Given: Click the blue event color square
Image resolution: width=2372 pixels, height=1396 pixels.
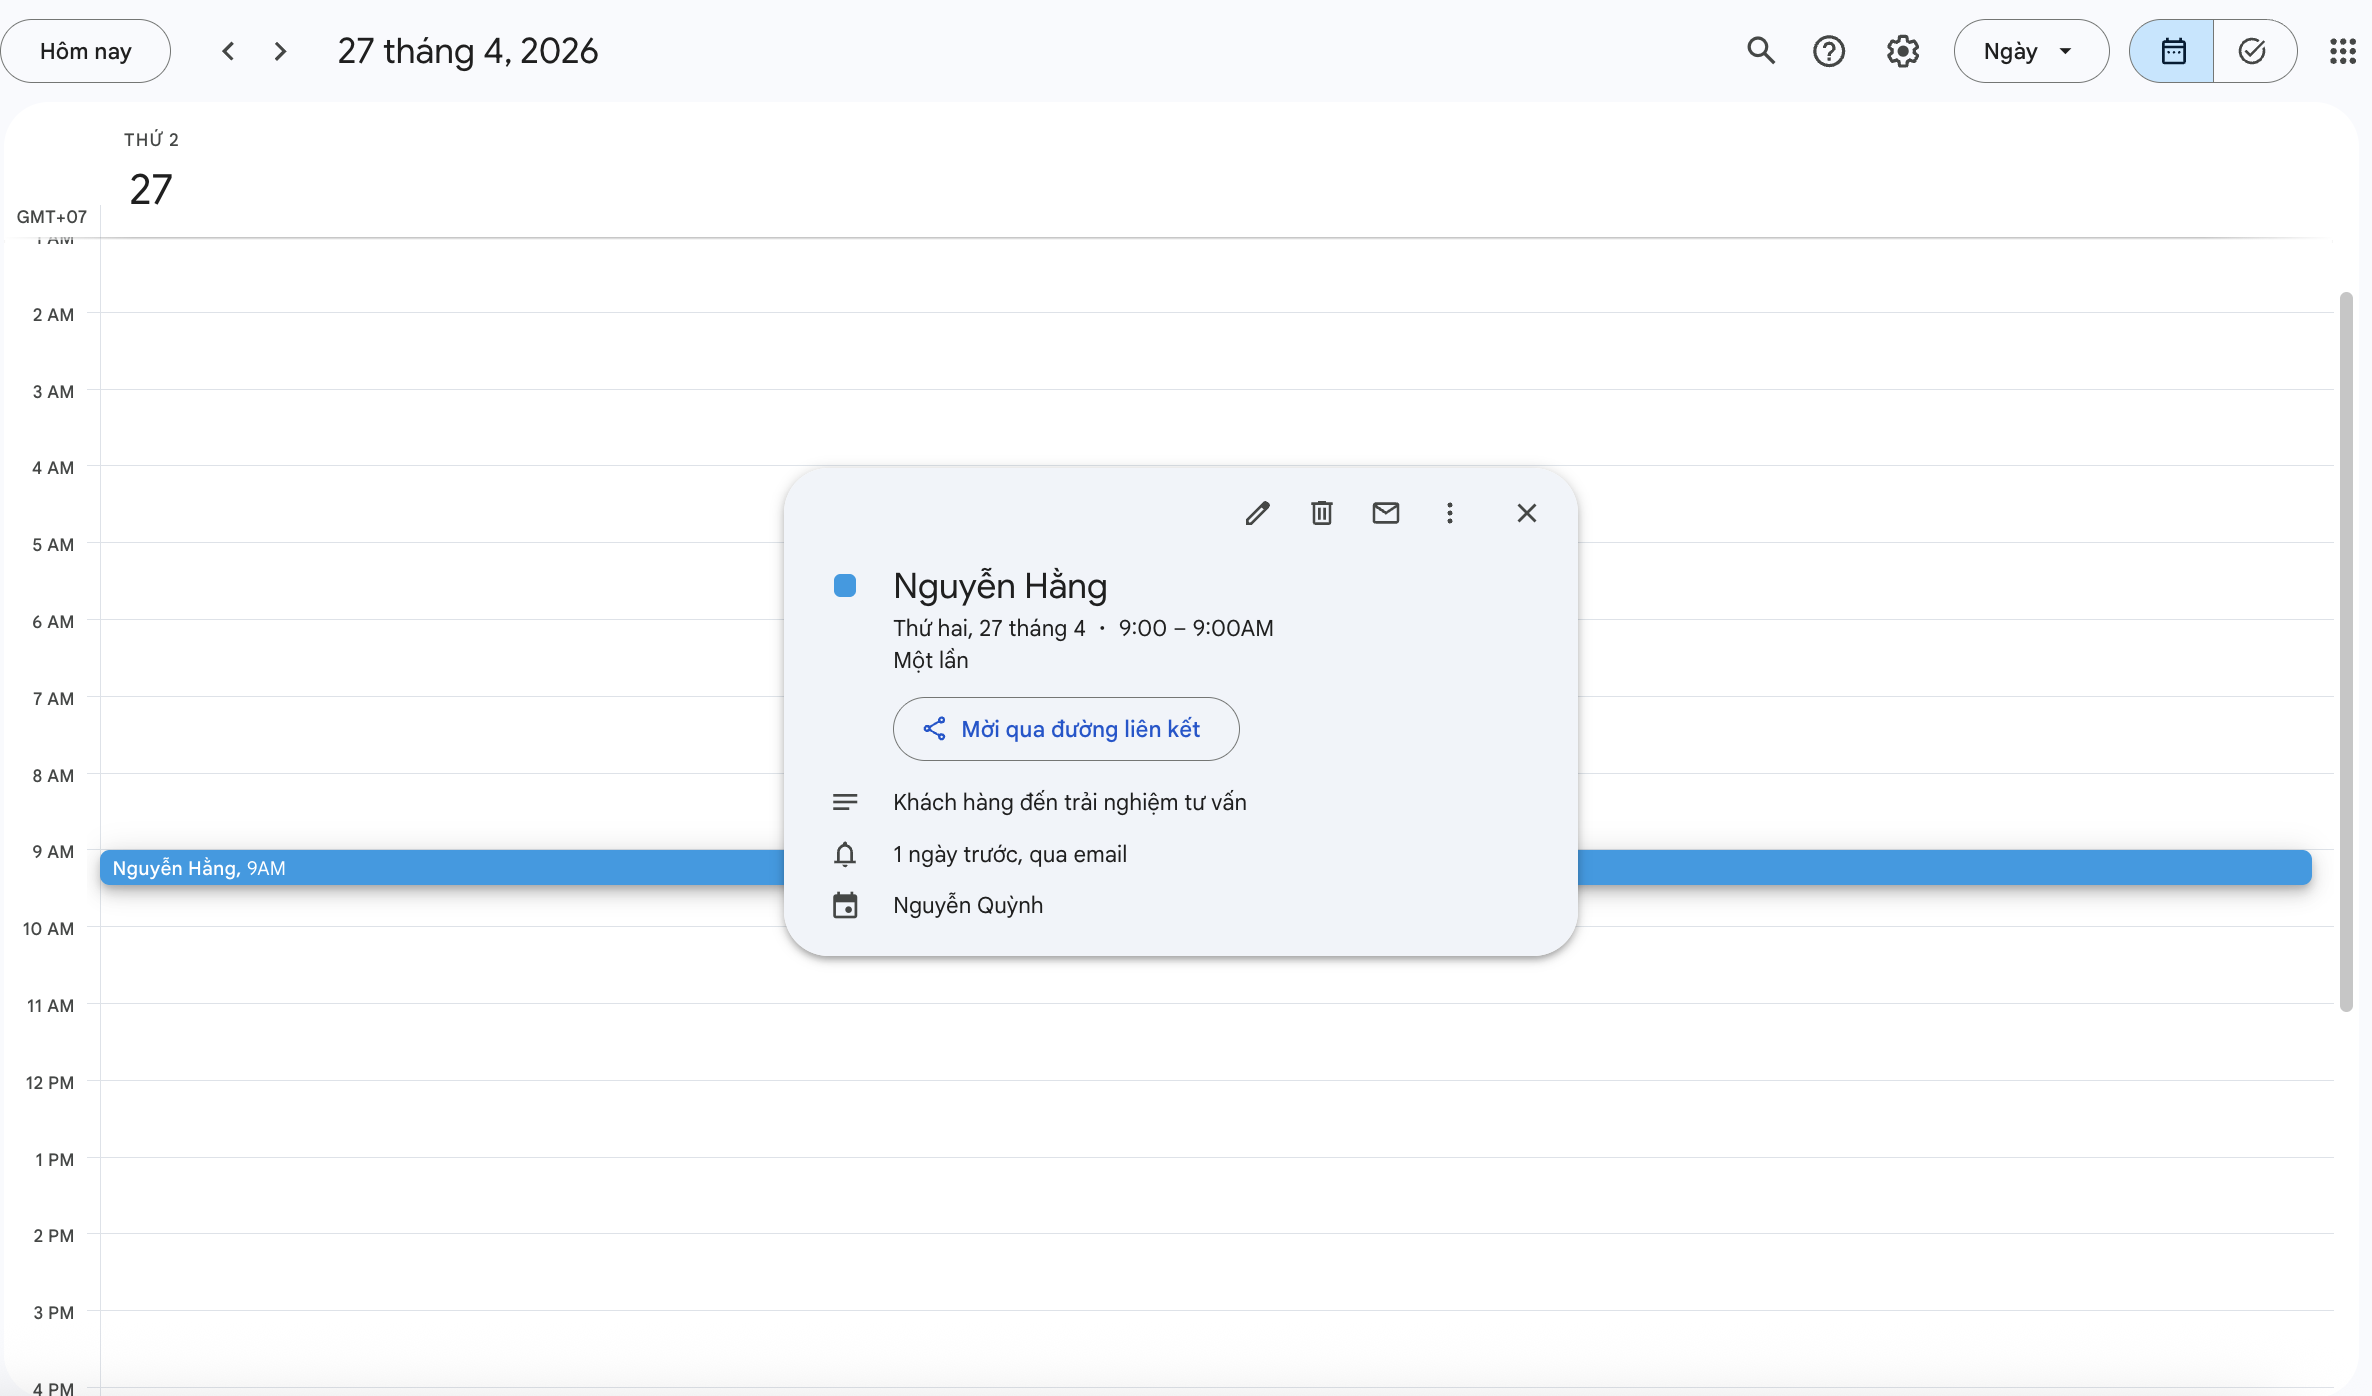Looking at the screenshot, I should tap(845, 586).
